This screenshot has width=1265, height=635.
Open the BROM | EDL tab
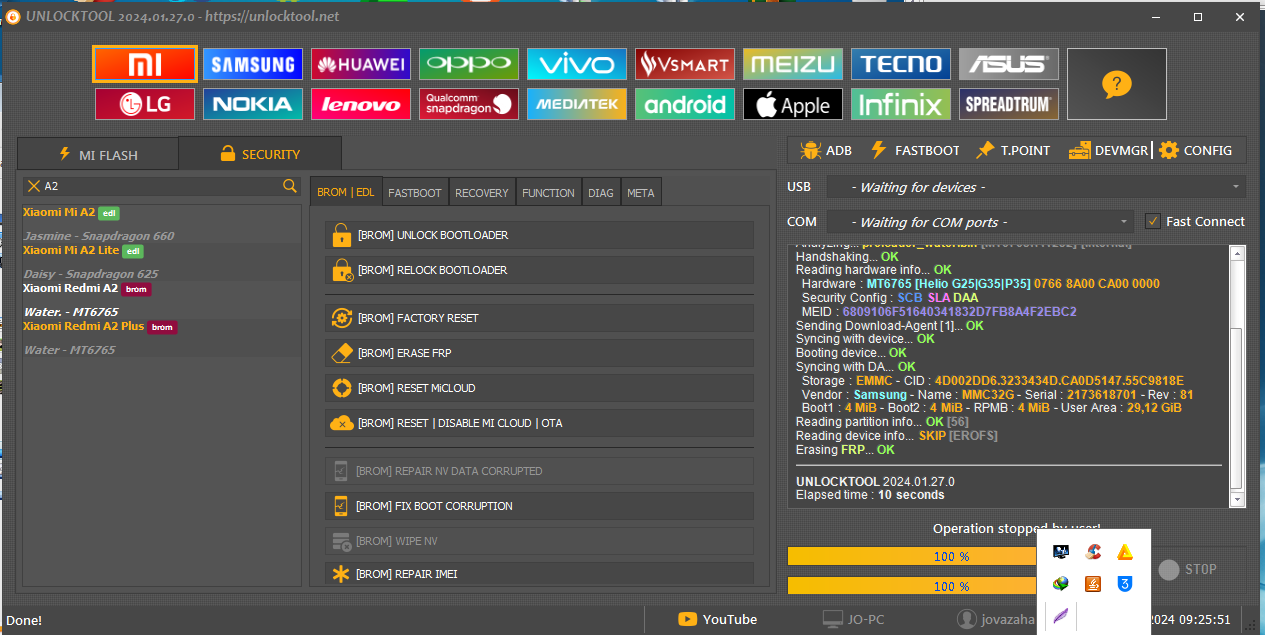click(x=346, y=192)
